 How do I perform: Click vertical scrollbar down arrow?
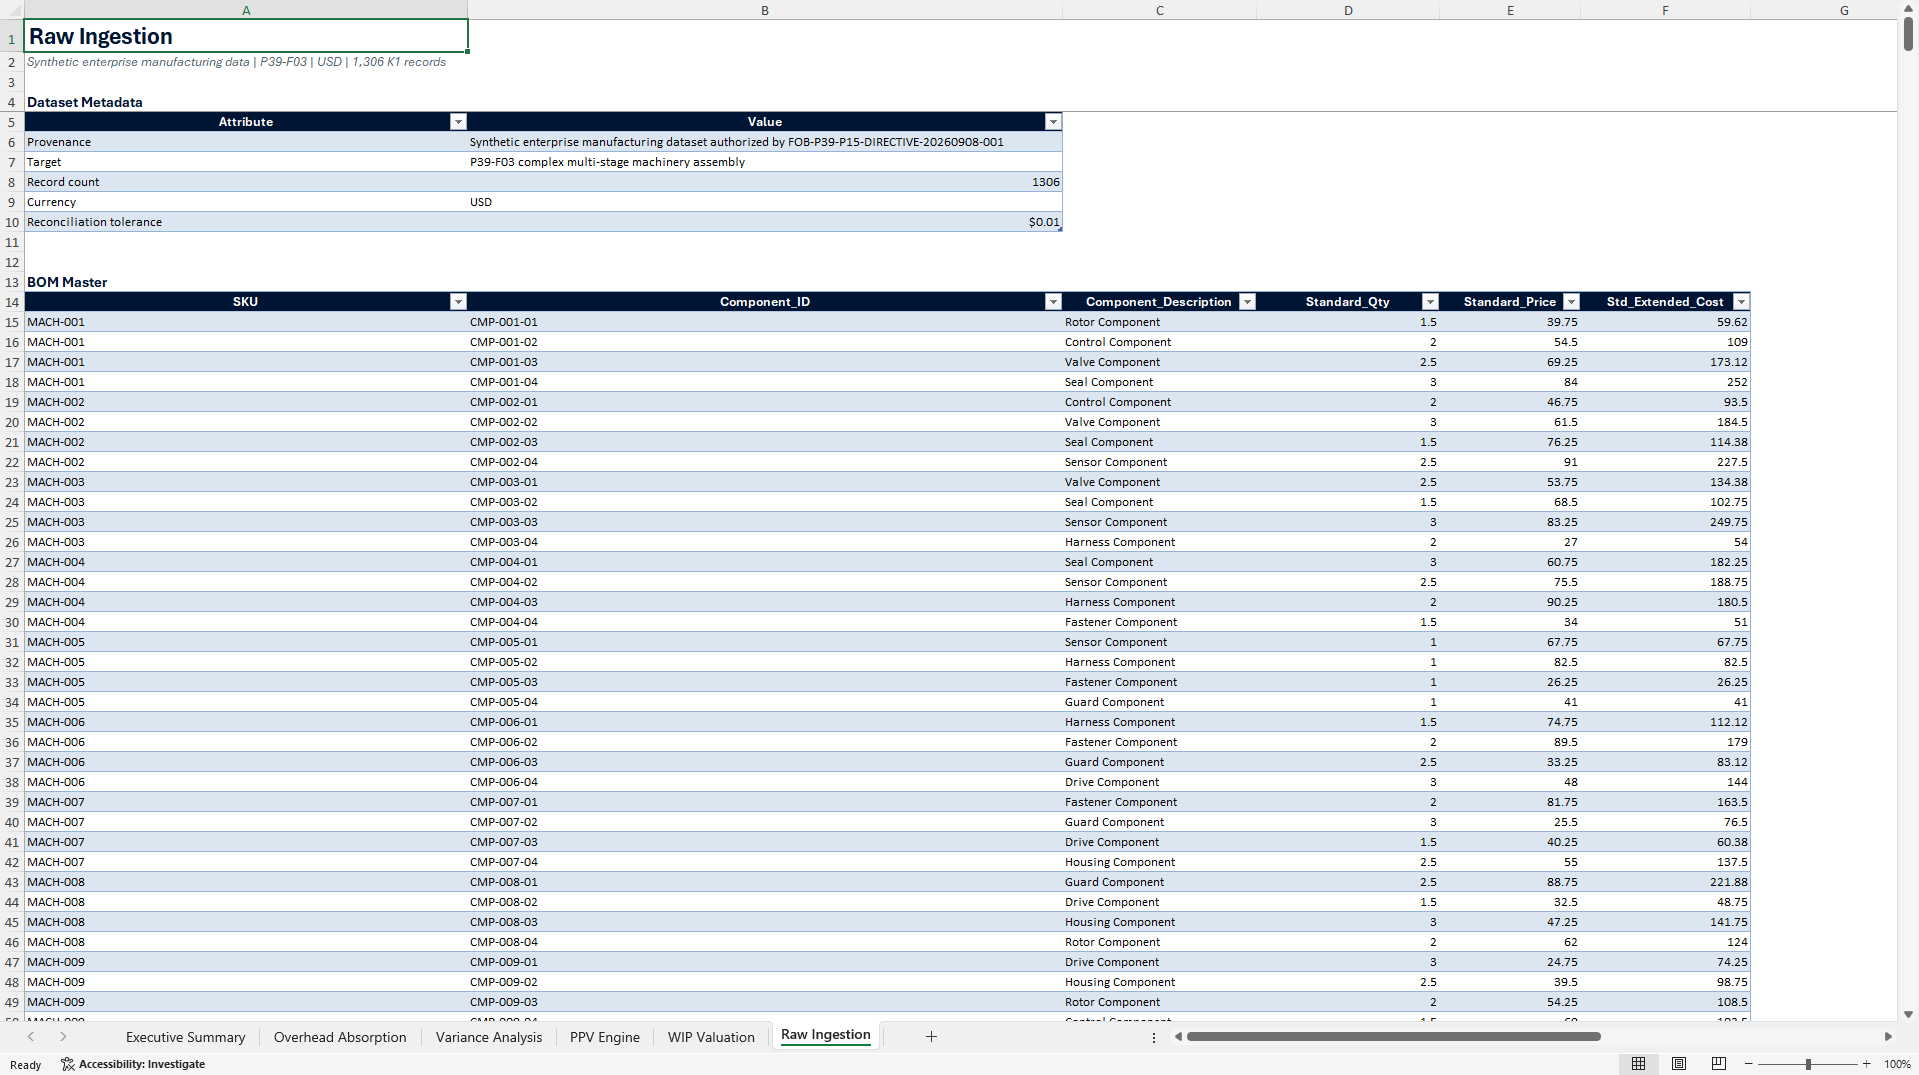tap(1908, 1014)
